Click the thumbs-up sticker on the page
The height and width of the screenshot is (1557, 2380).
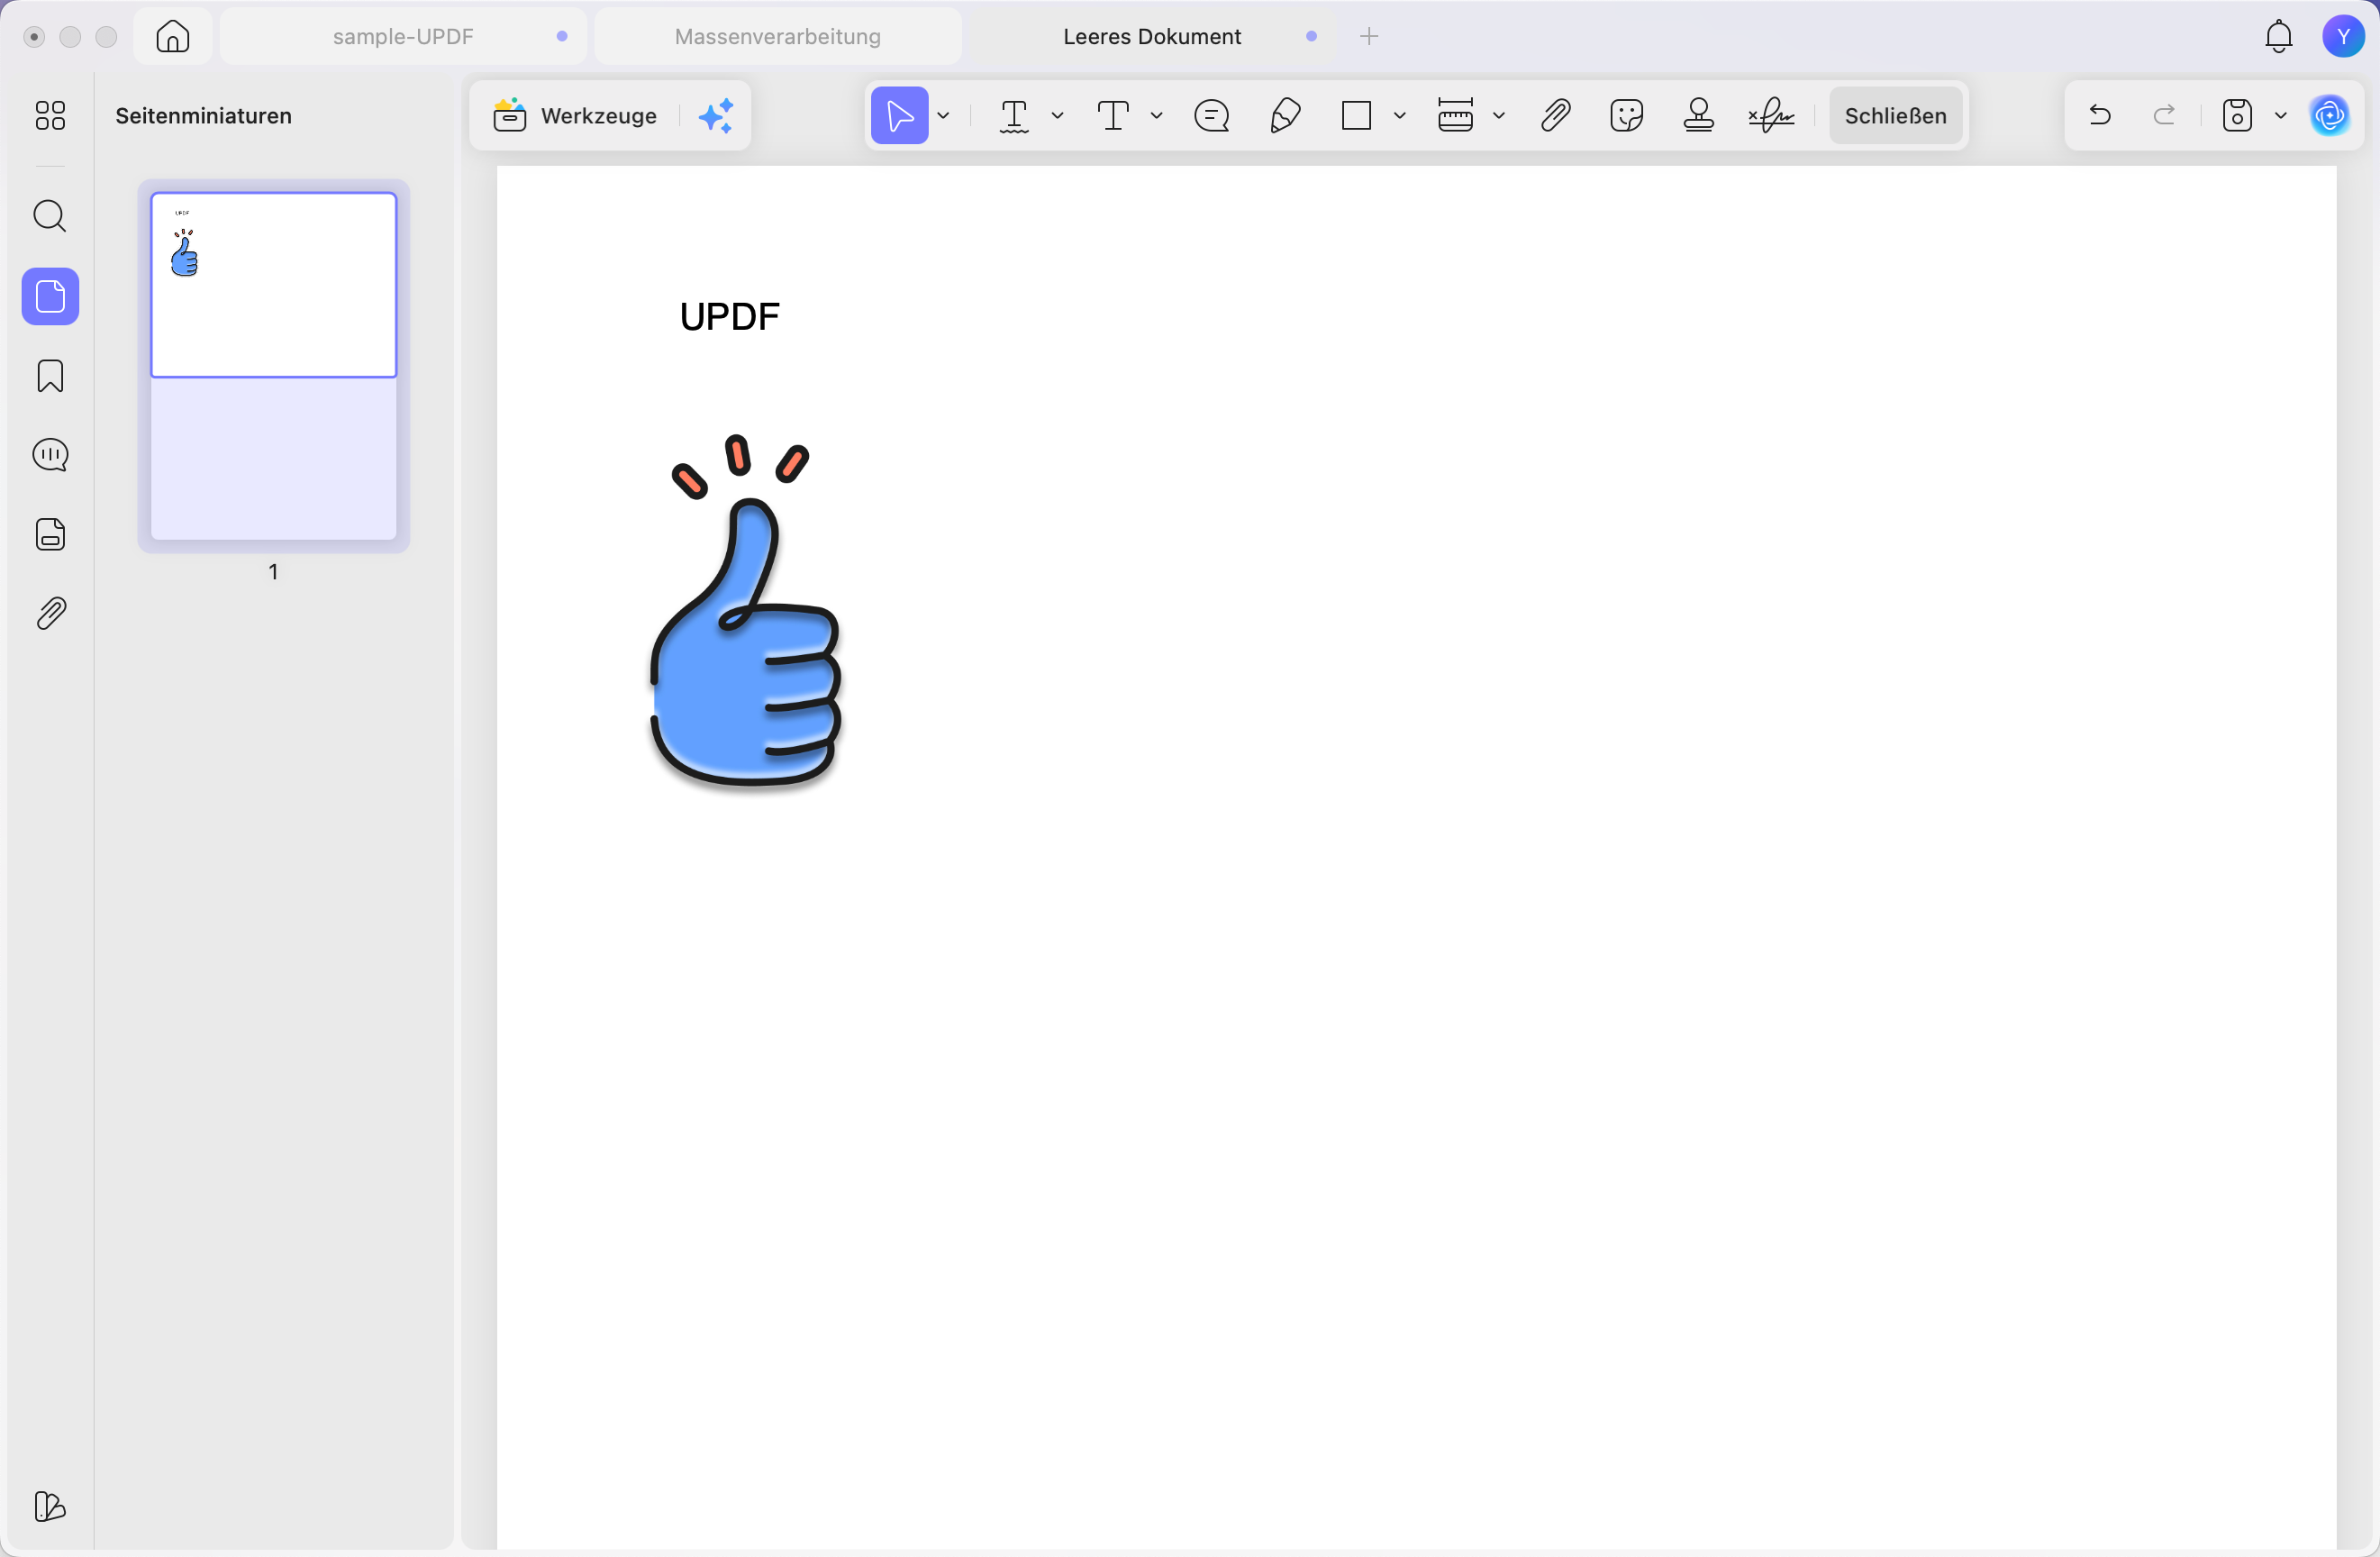tap(745, 612)
